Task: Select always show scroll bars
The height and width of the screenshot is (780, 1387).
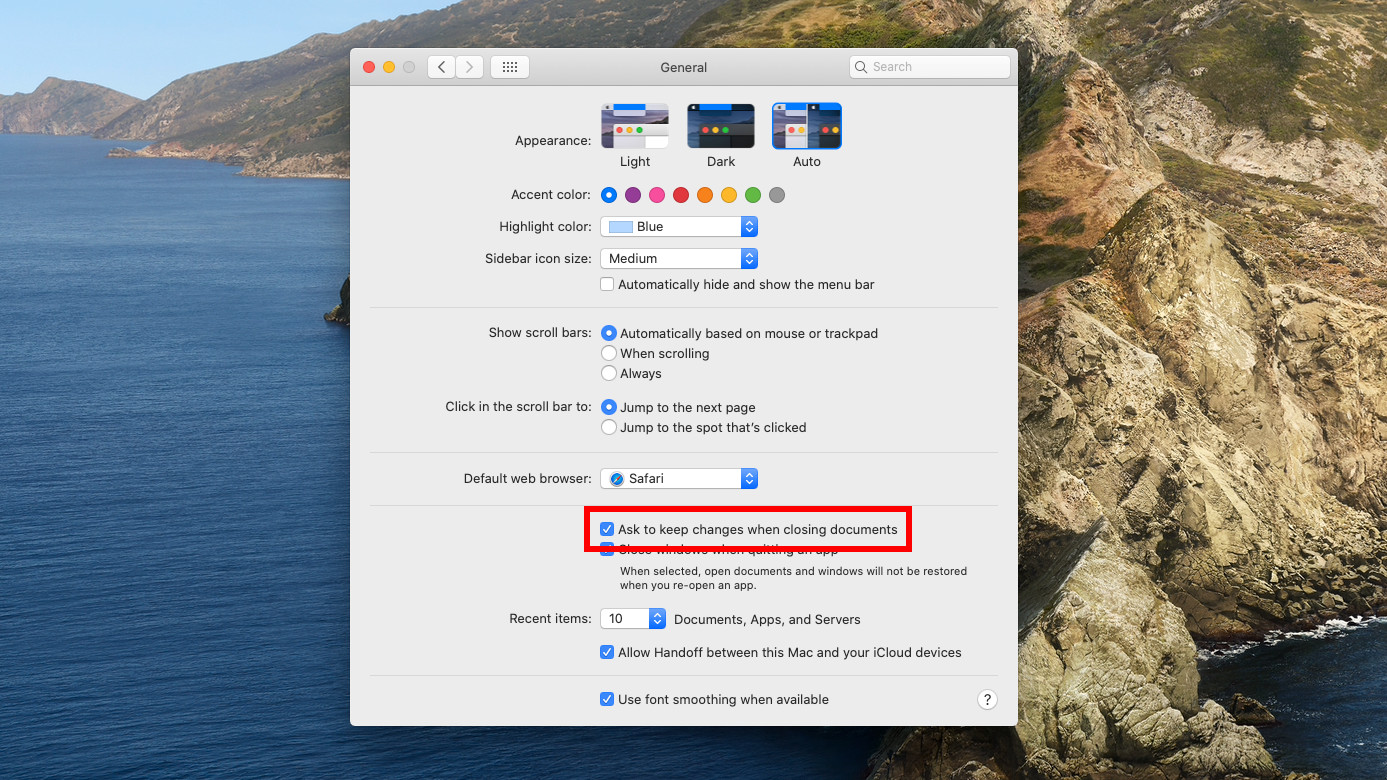Action: coord(609,373)
